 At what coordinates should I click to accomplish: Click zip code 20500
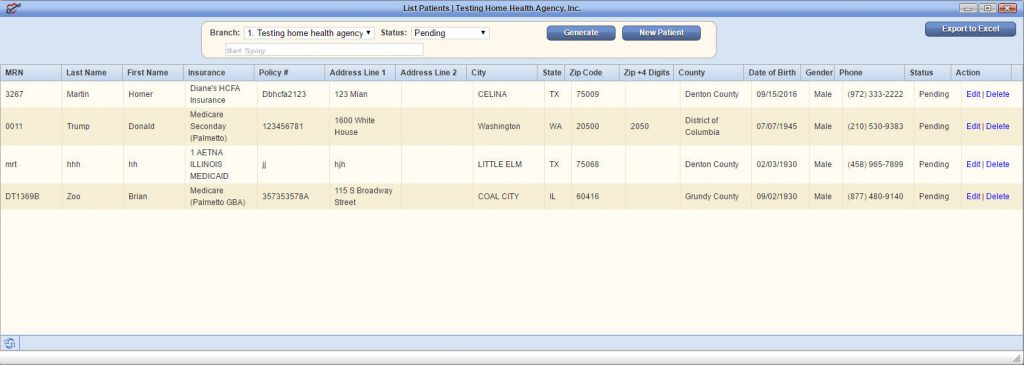[x=587, y=126]
